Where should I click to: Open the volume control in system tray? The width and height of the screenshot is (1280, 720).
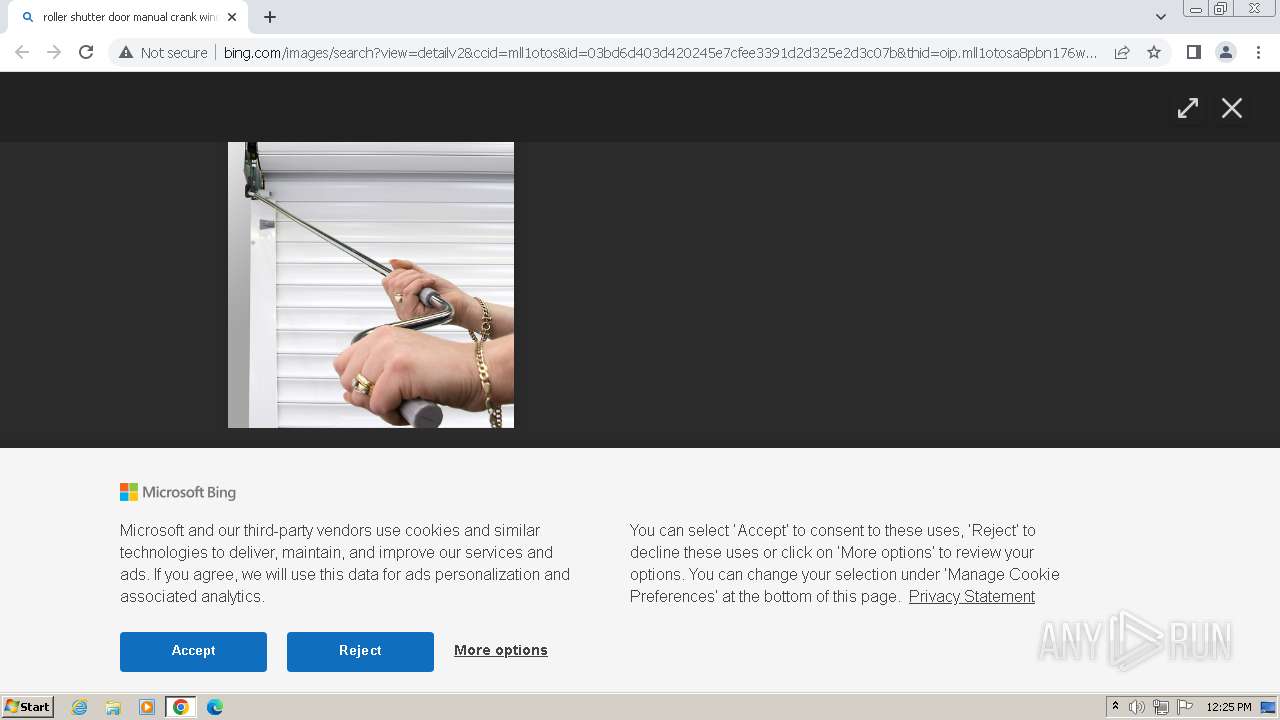click(x=1136, y=707)
